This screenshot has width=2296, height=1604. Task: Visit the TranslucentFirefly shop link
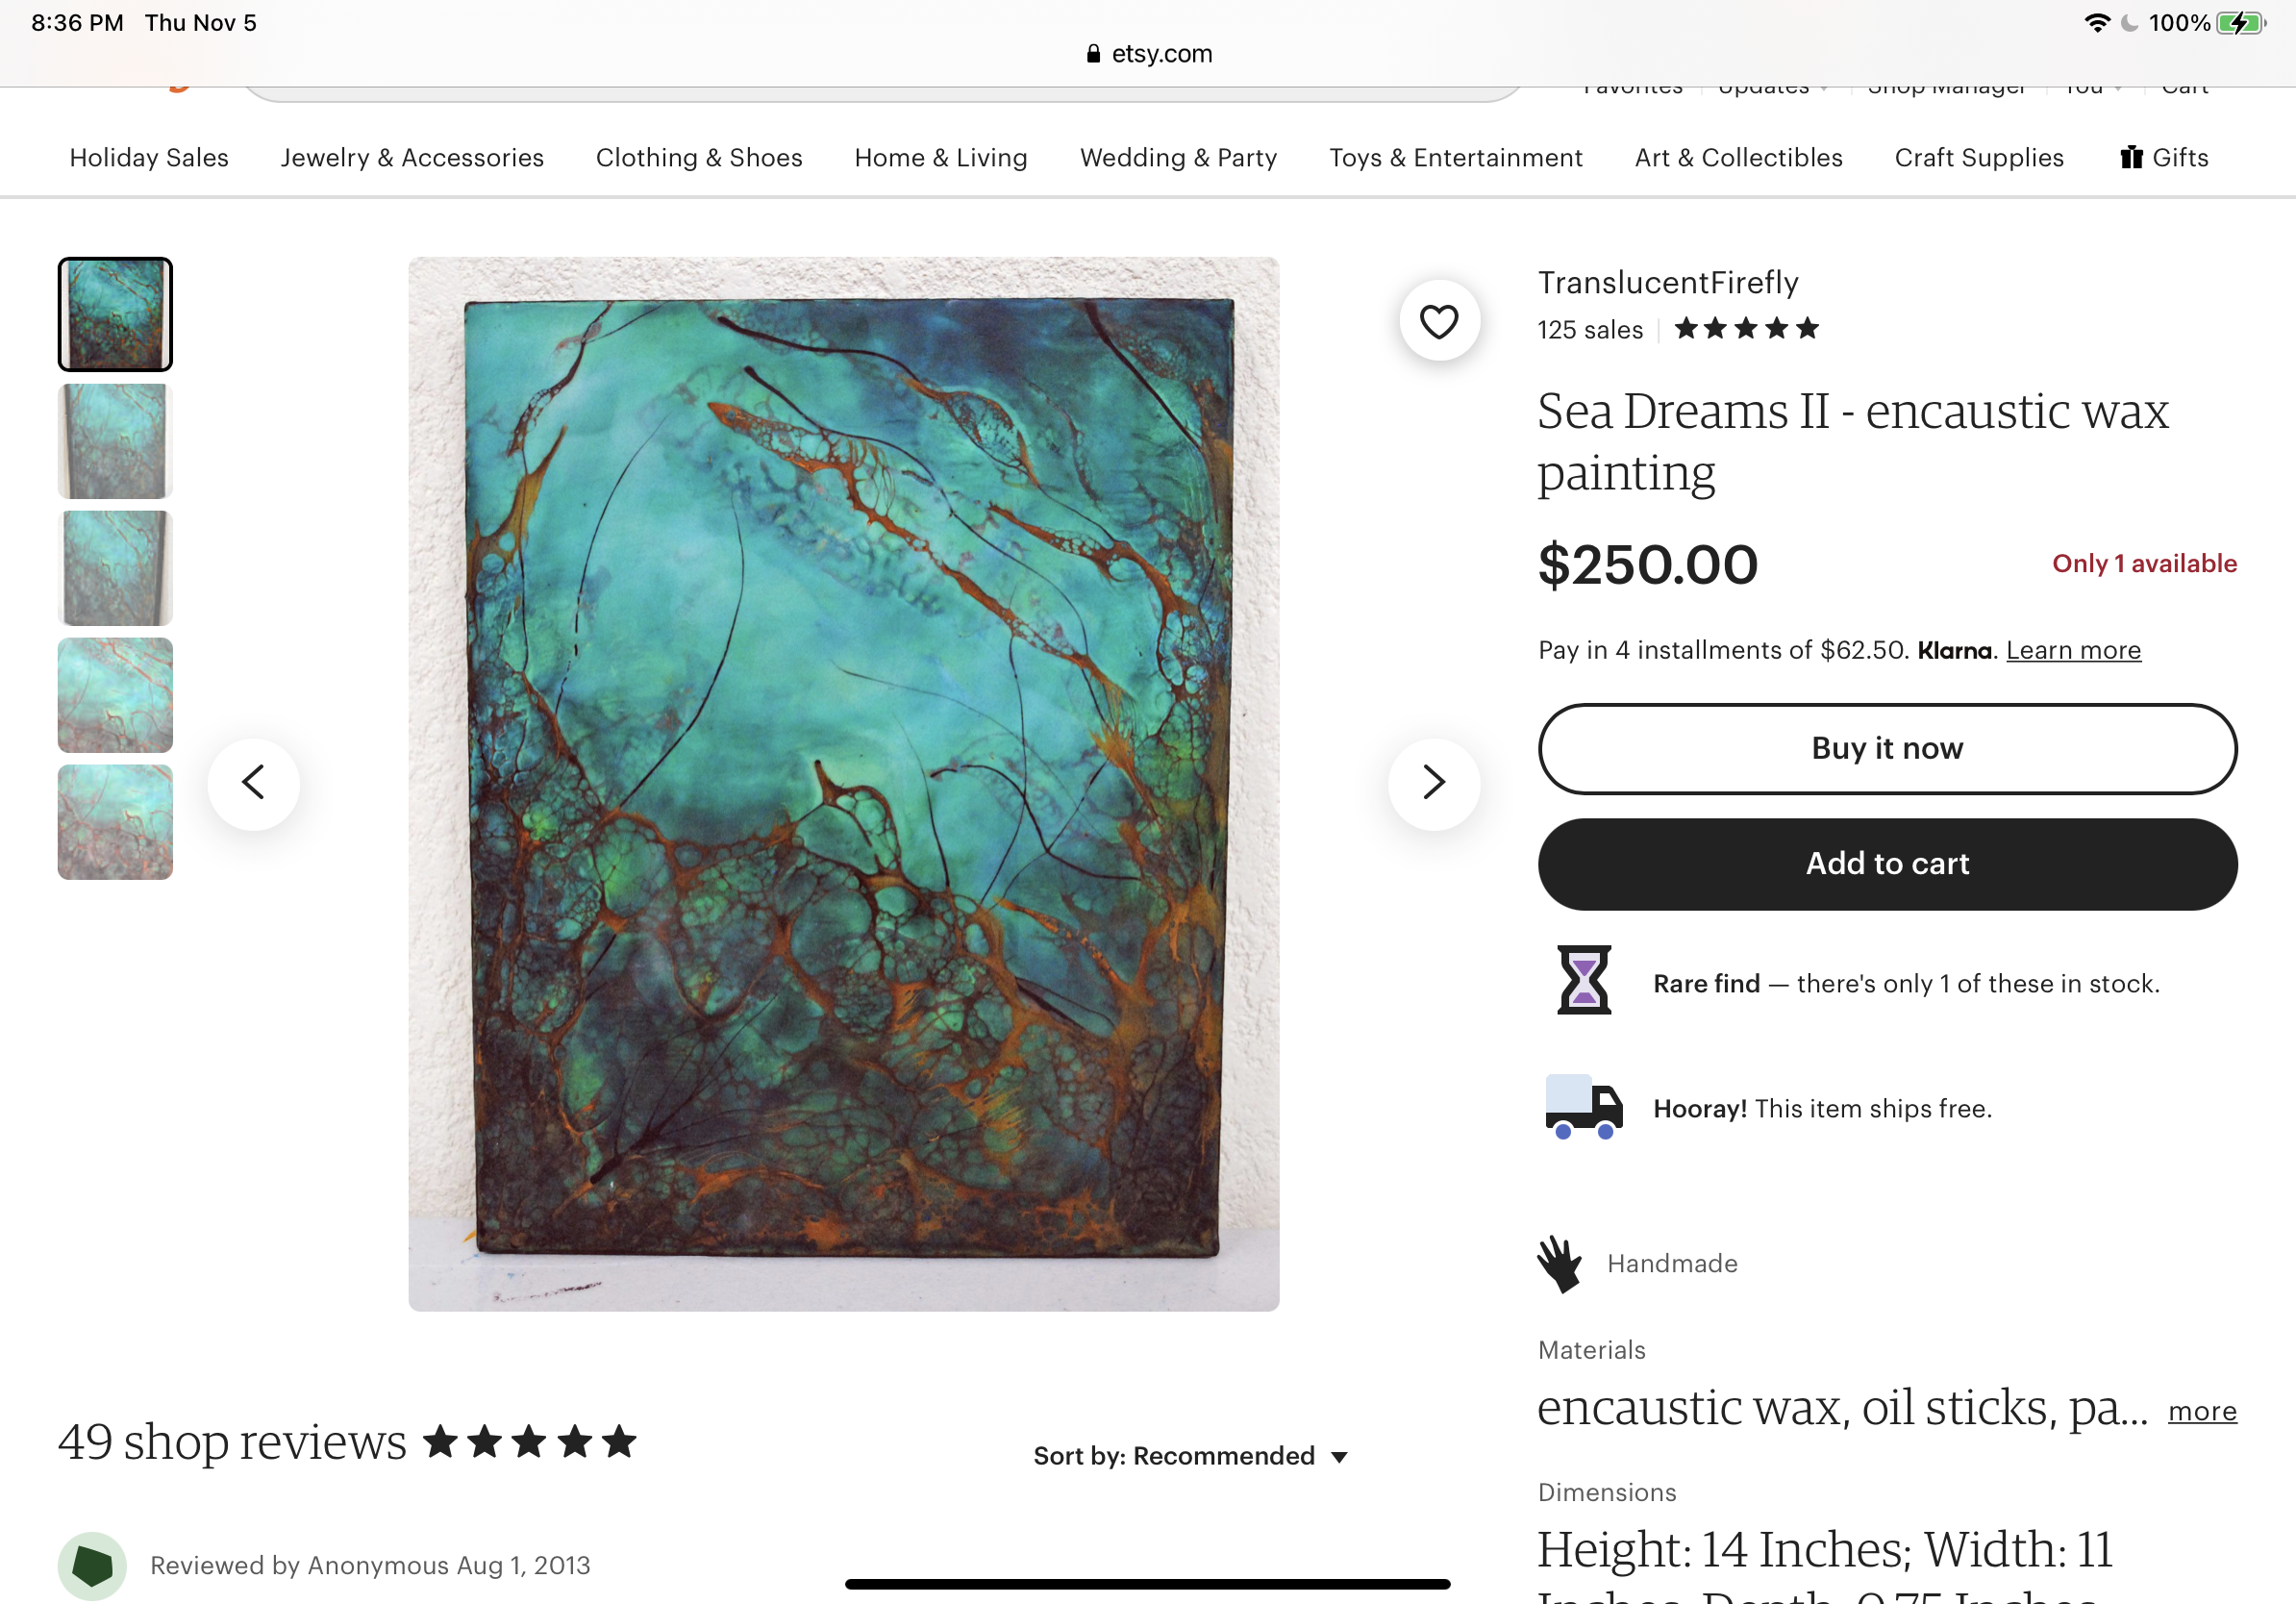1667,283
